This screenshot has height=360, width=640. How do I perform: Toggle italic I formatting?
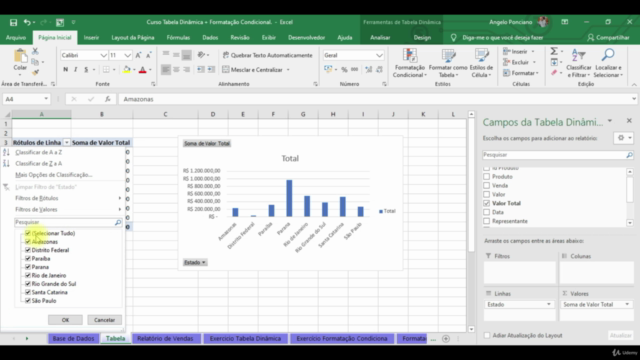(x=76, y=70)
